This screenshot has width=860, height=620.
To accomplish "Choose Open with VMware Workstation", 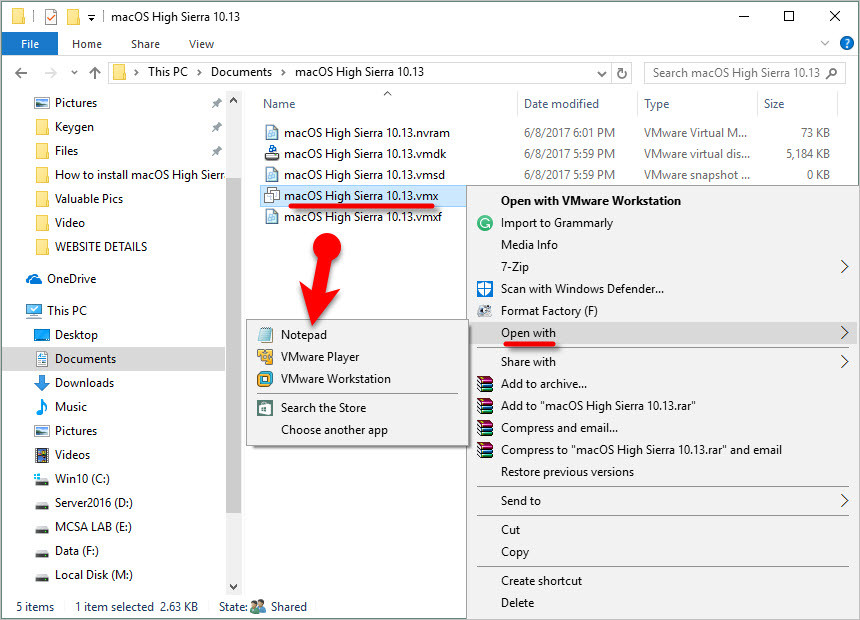I will 591,201.
